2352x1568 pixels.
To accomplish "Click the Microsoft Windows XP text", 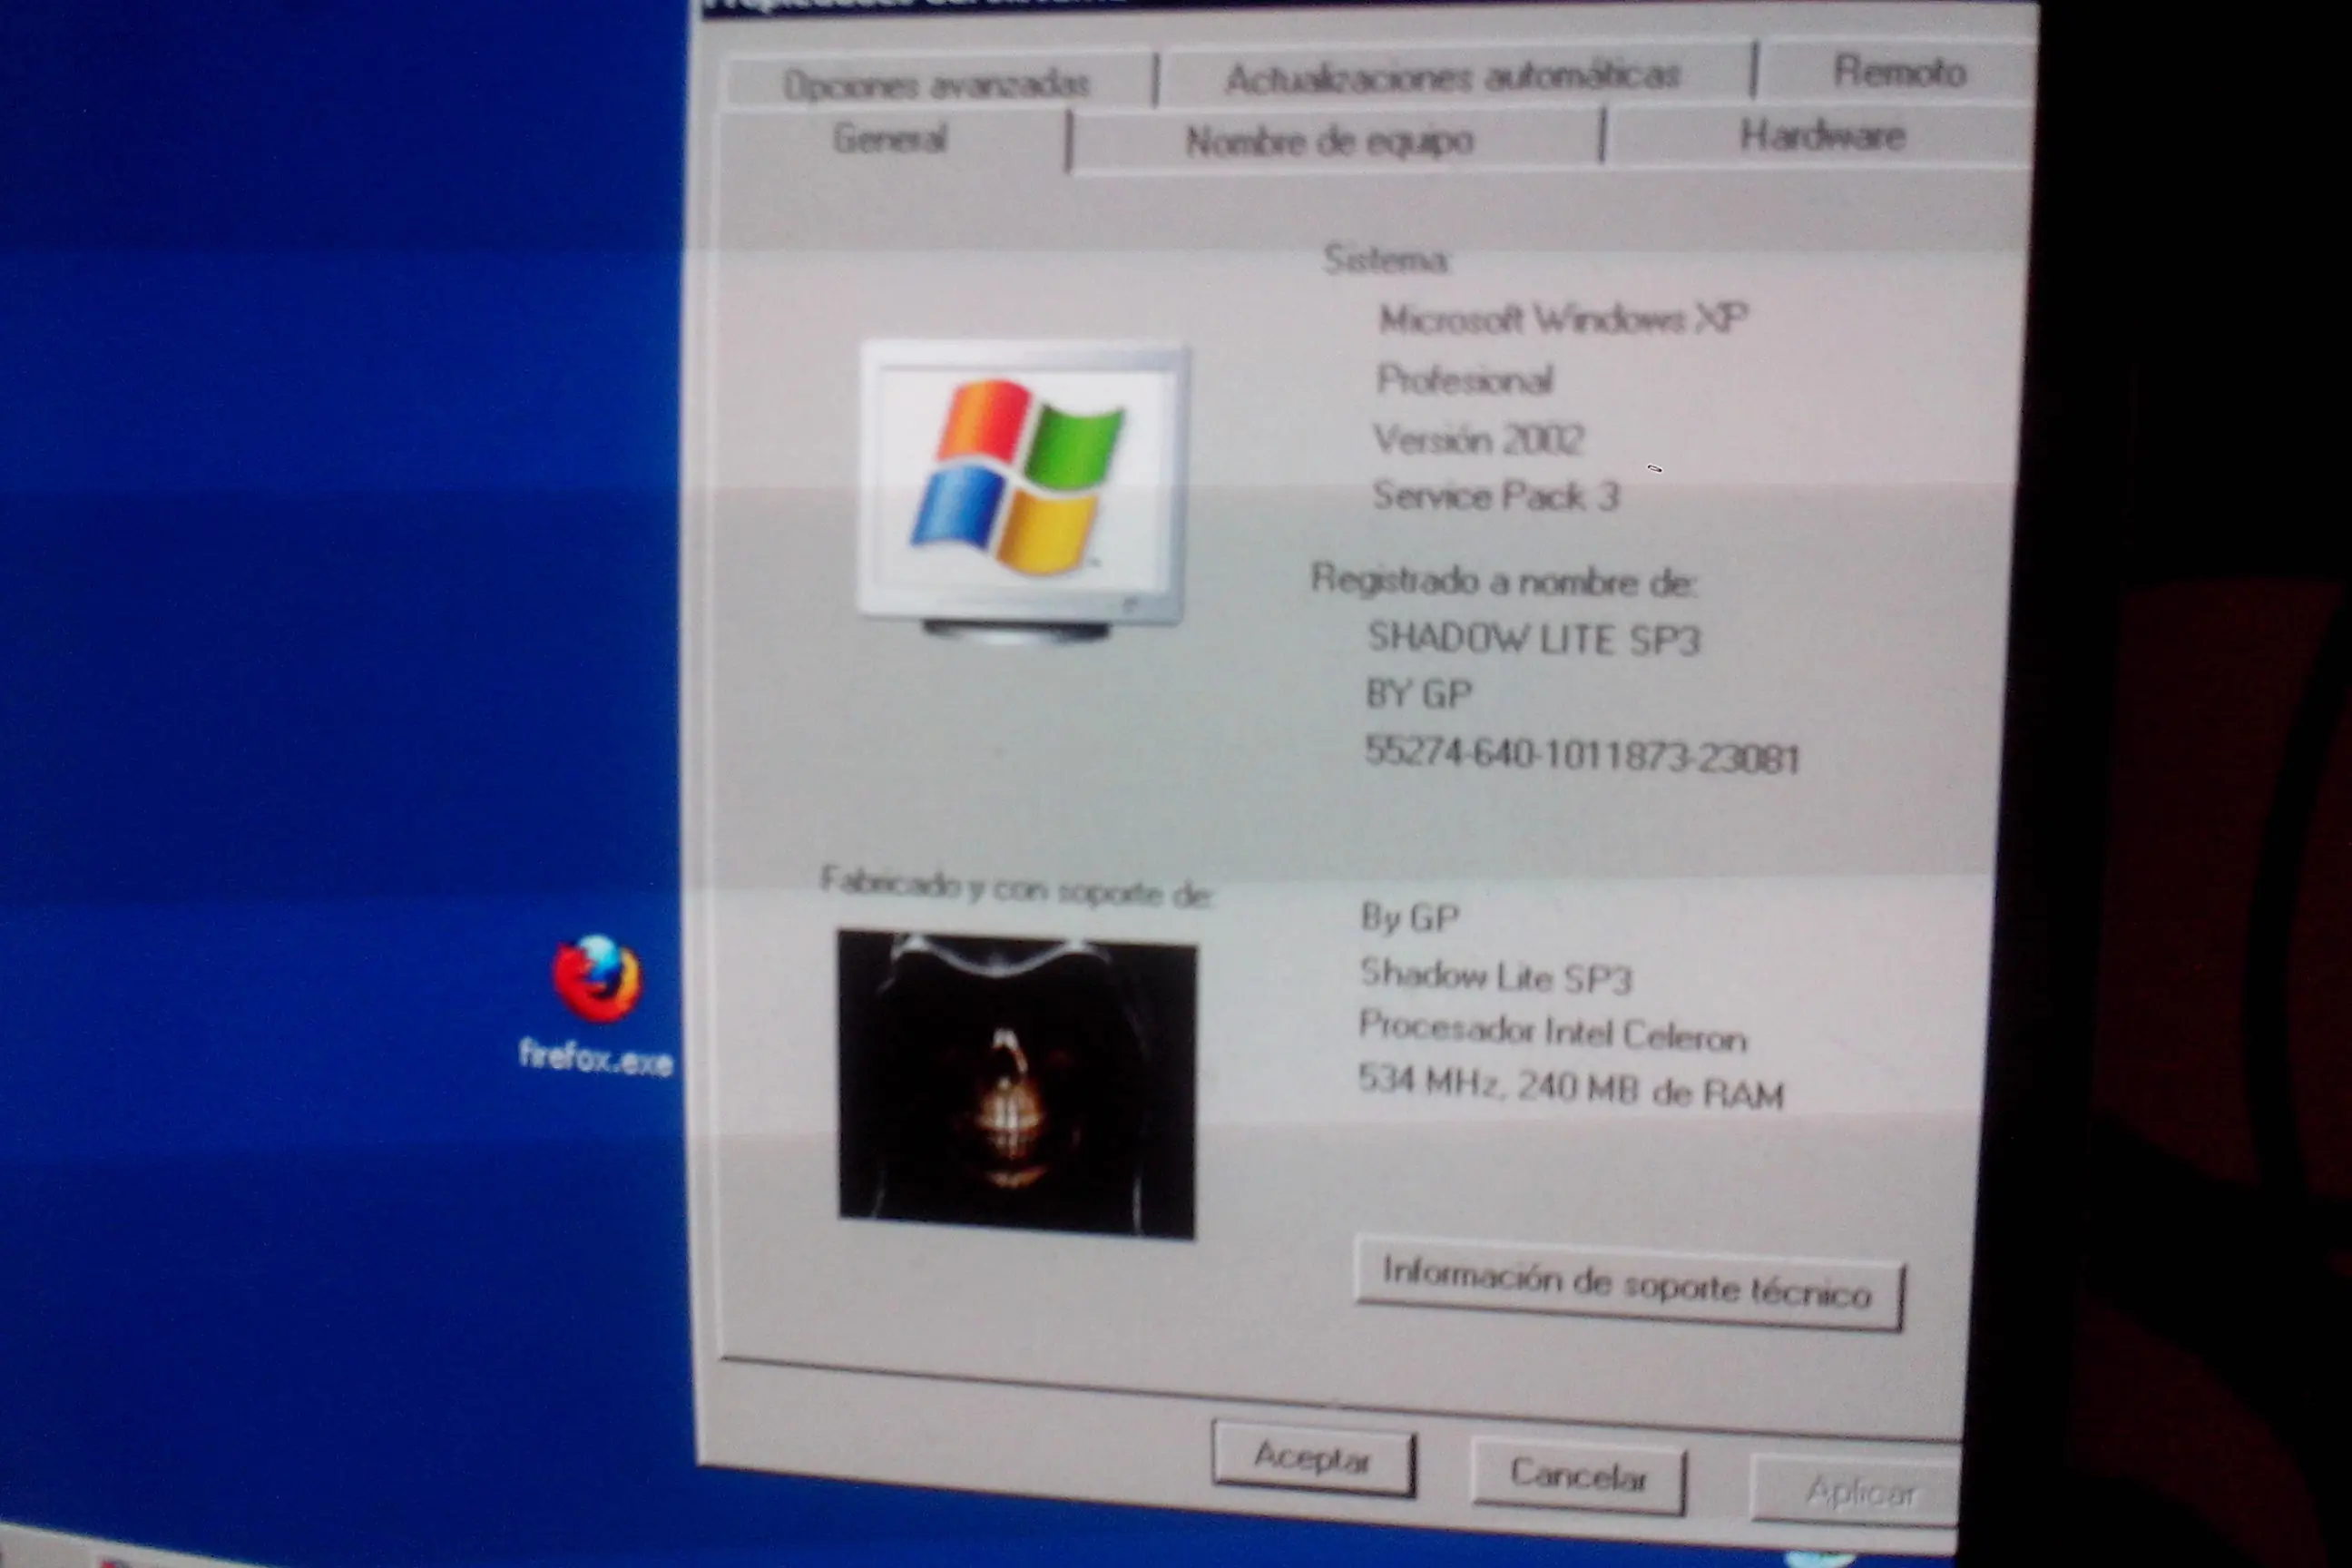I will tap(1562, 319).
